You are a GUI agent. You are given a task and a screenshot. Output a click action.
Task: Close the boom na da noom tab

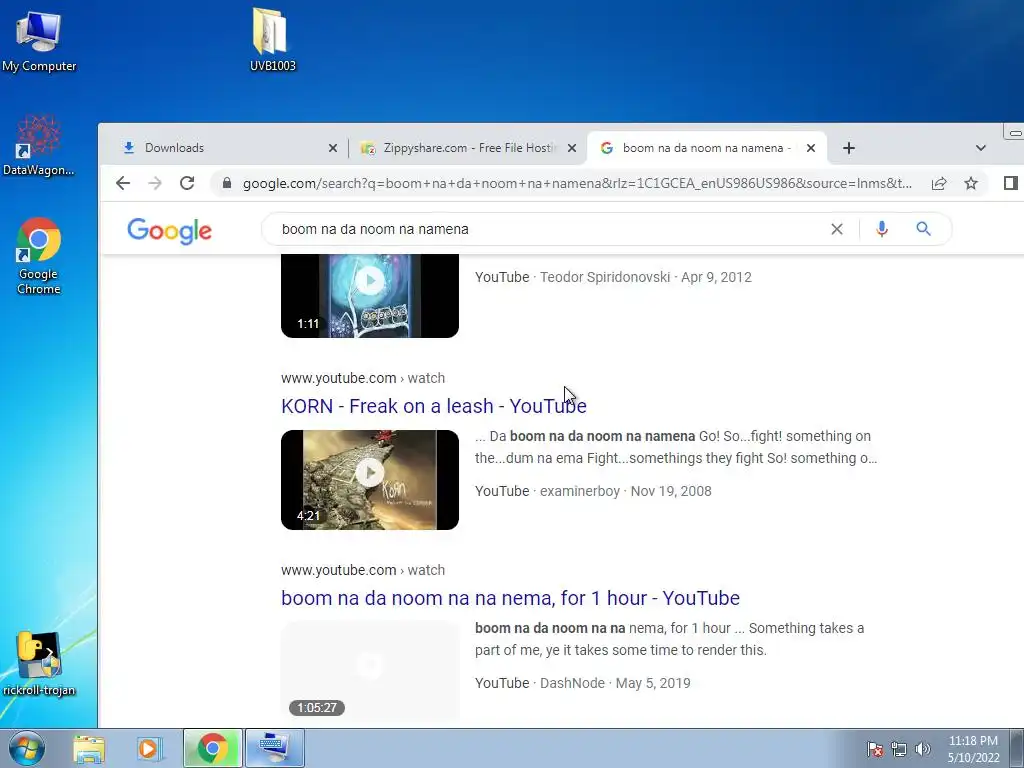click(810, 148)
